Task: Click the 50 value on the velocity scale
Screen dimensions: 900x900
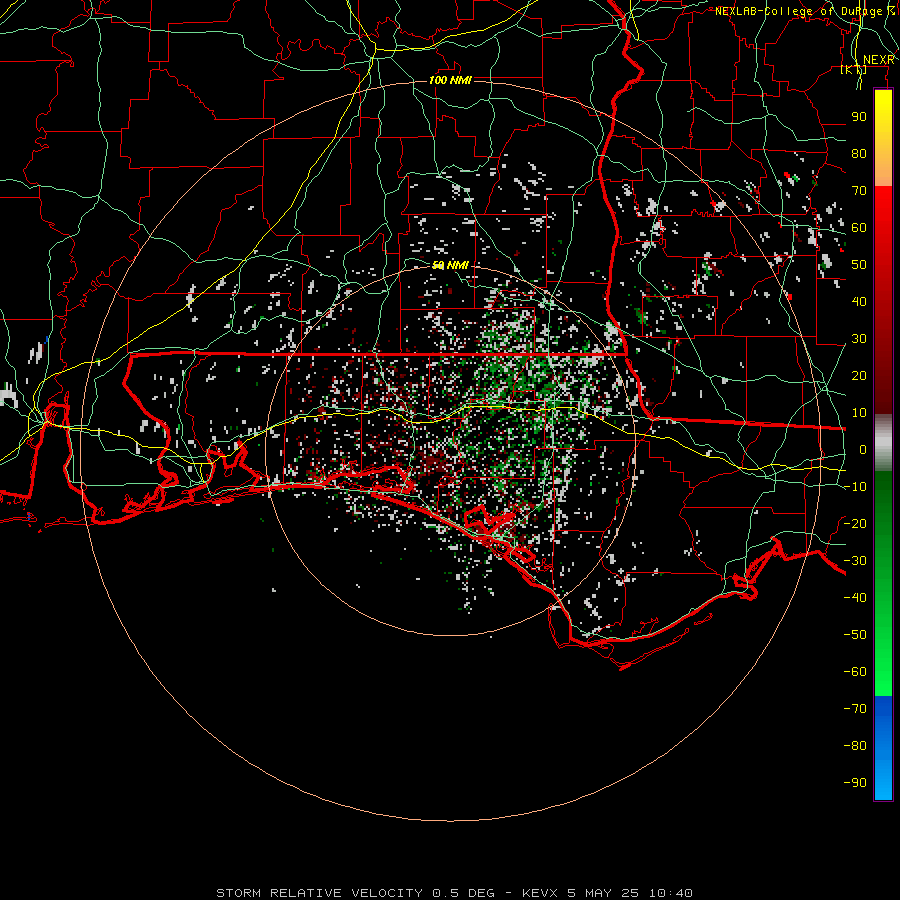Action: click(x=859, y=265)
